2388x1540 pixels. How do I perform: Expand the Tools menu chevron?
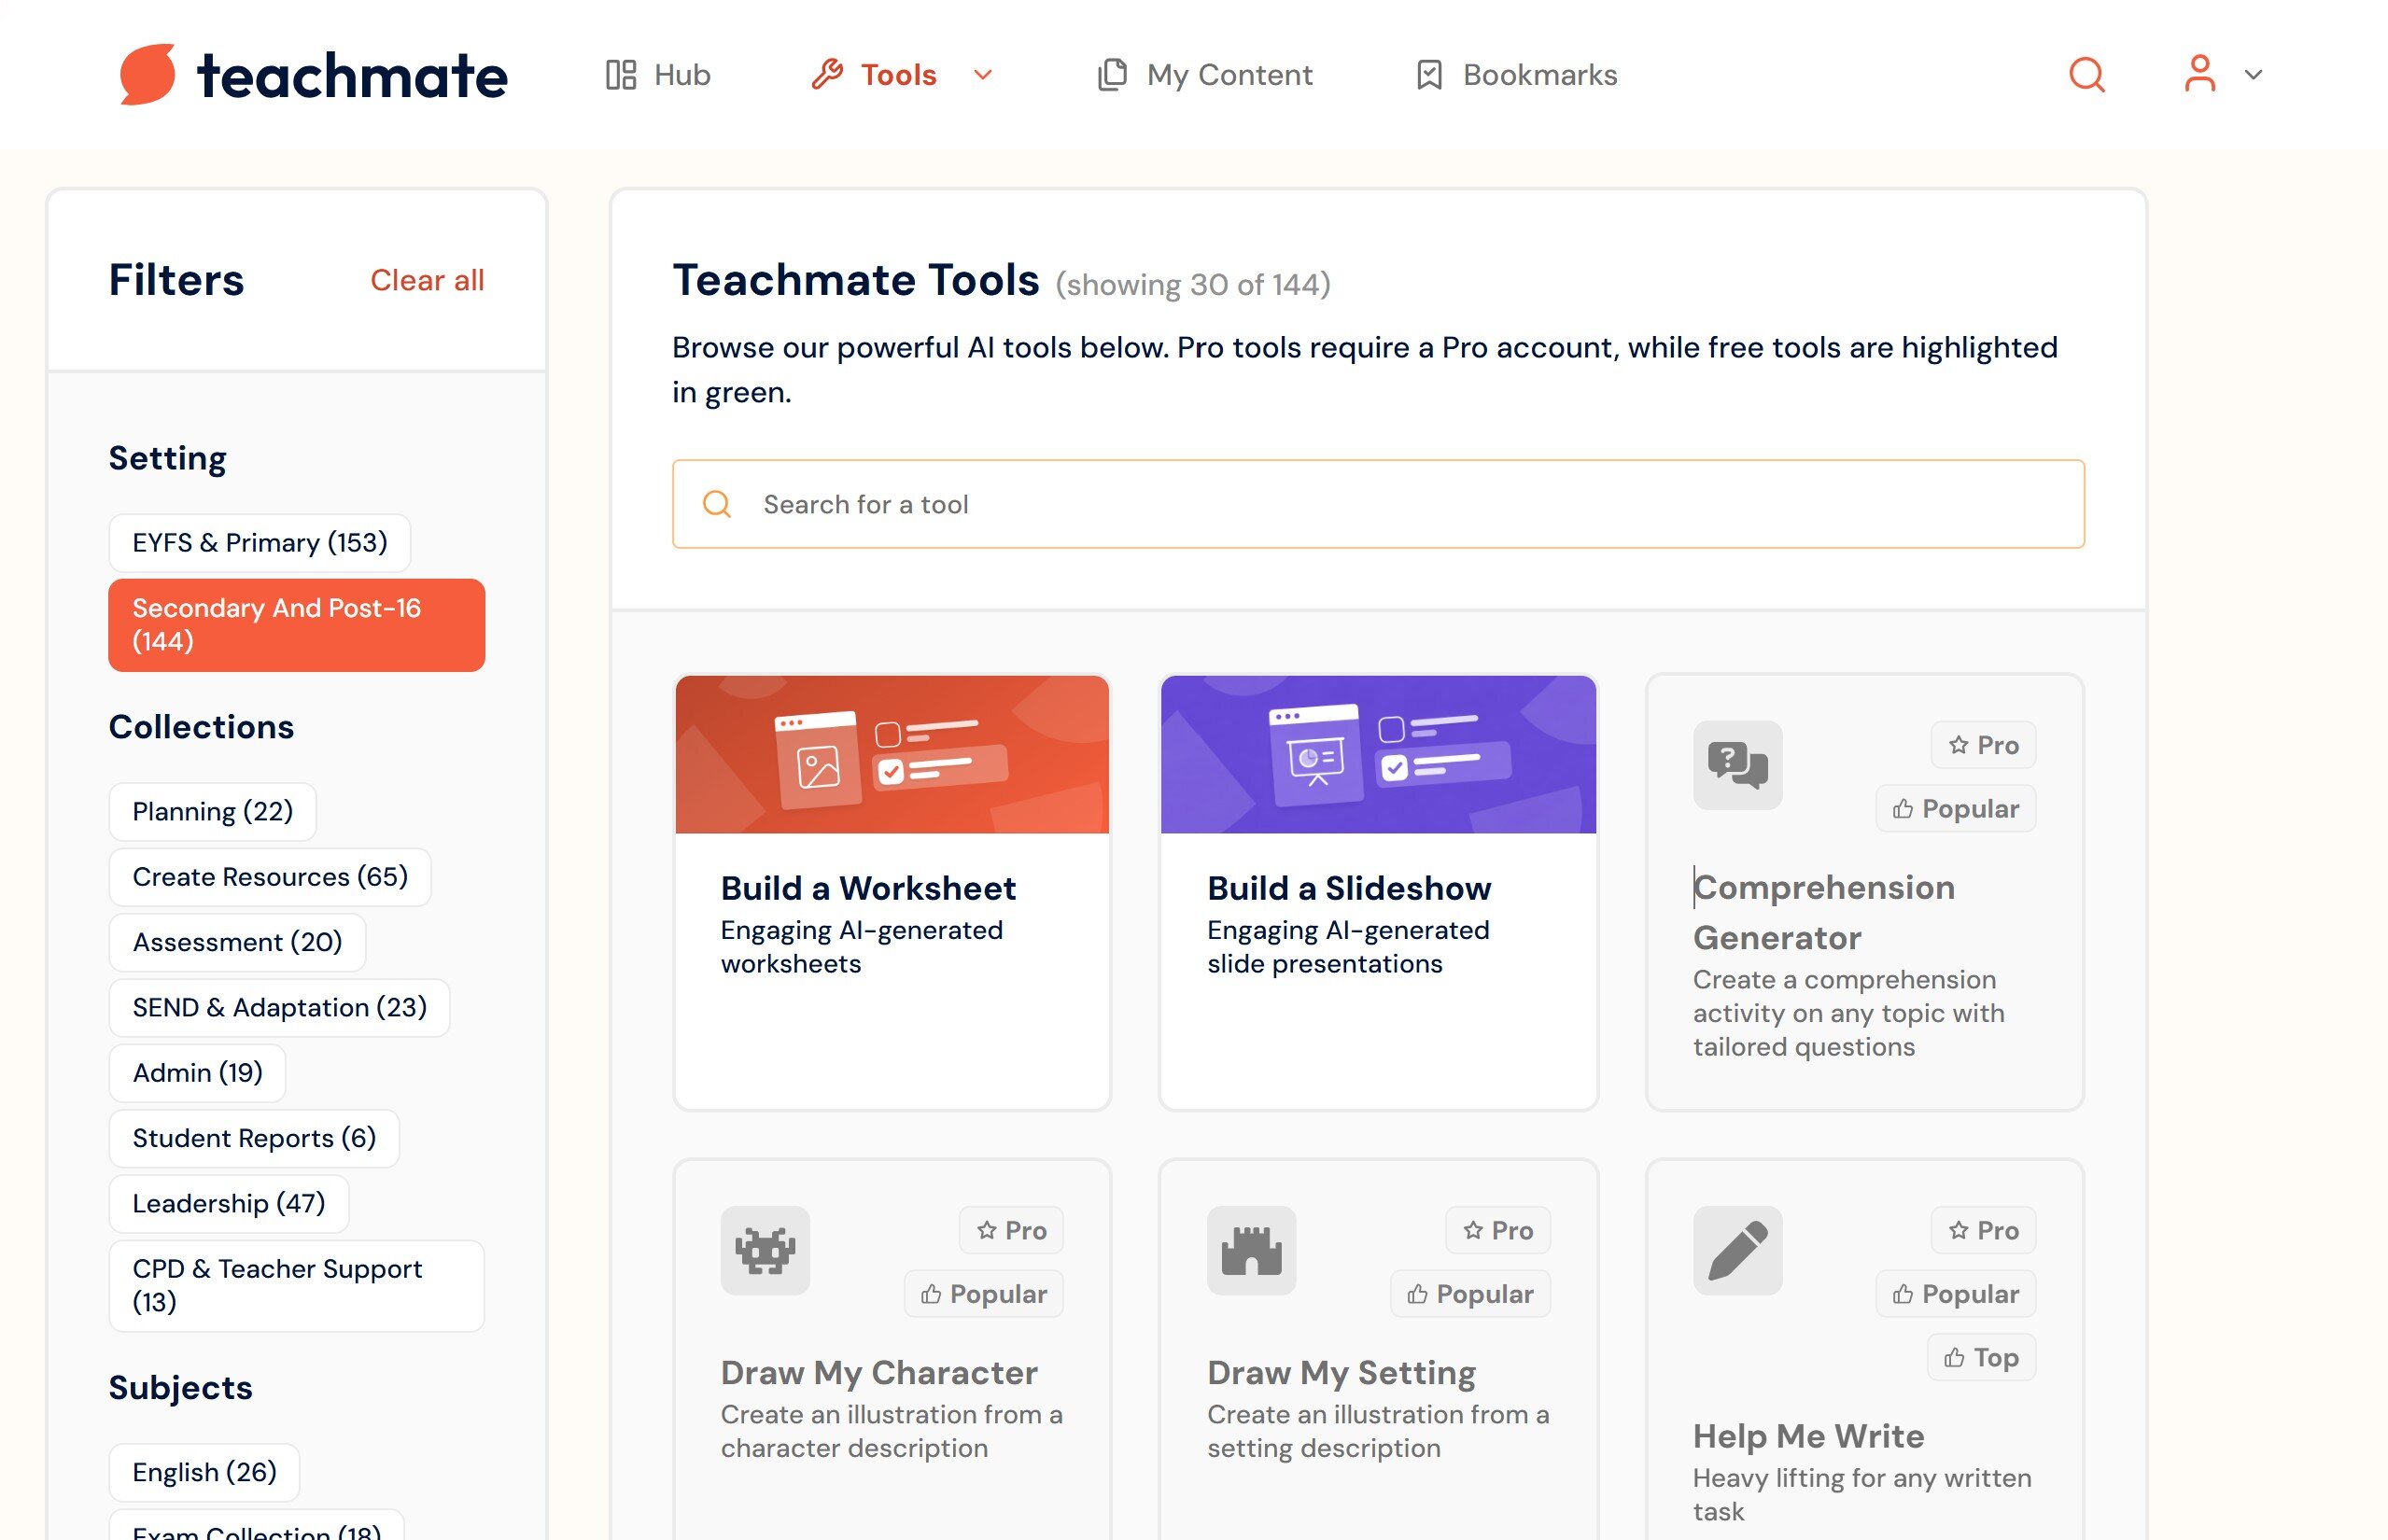click(x=982, y=75)
